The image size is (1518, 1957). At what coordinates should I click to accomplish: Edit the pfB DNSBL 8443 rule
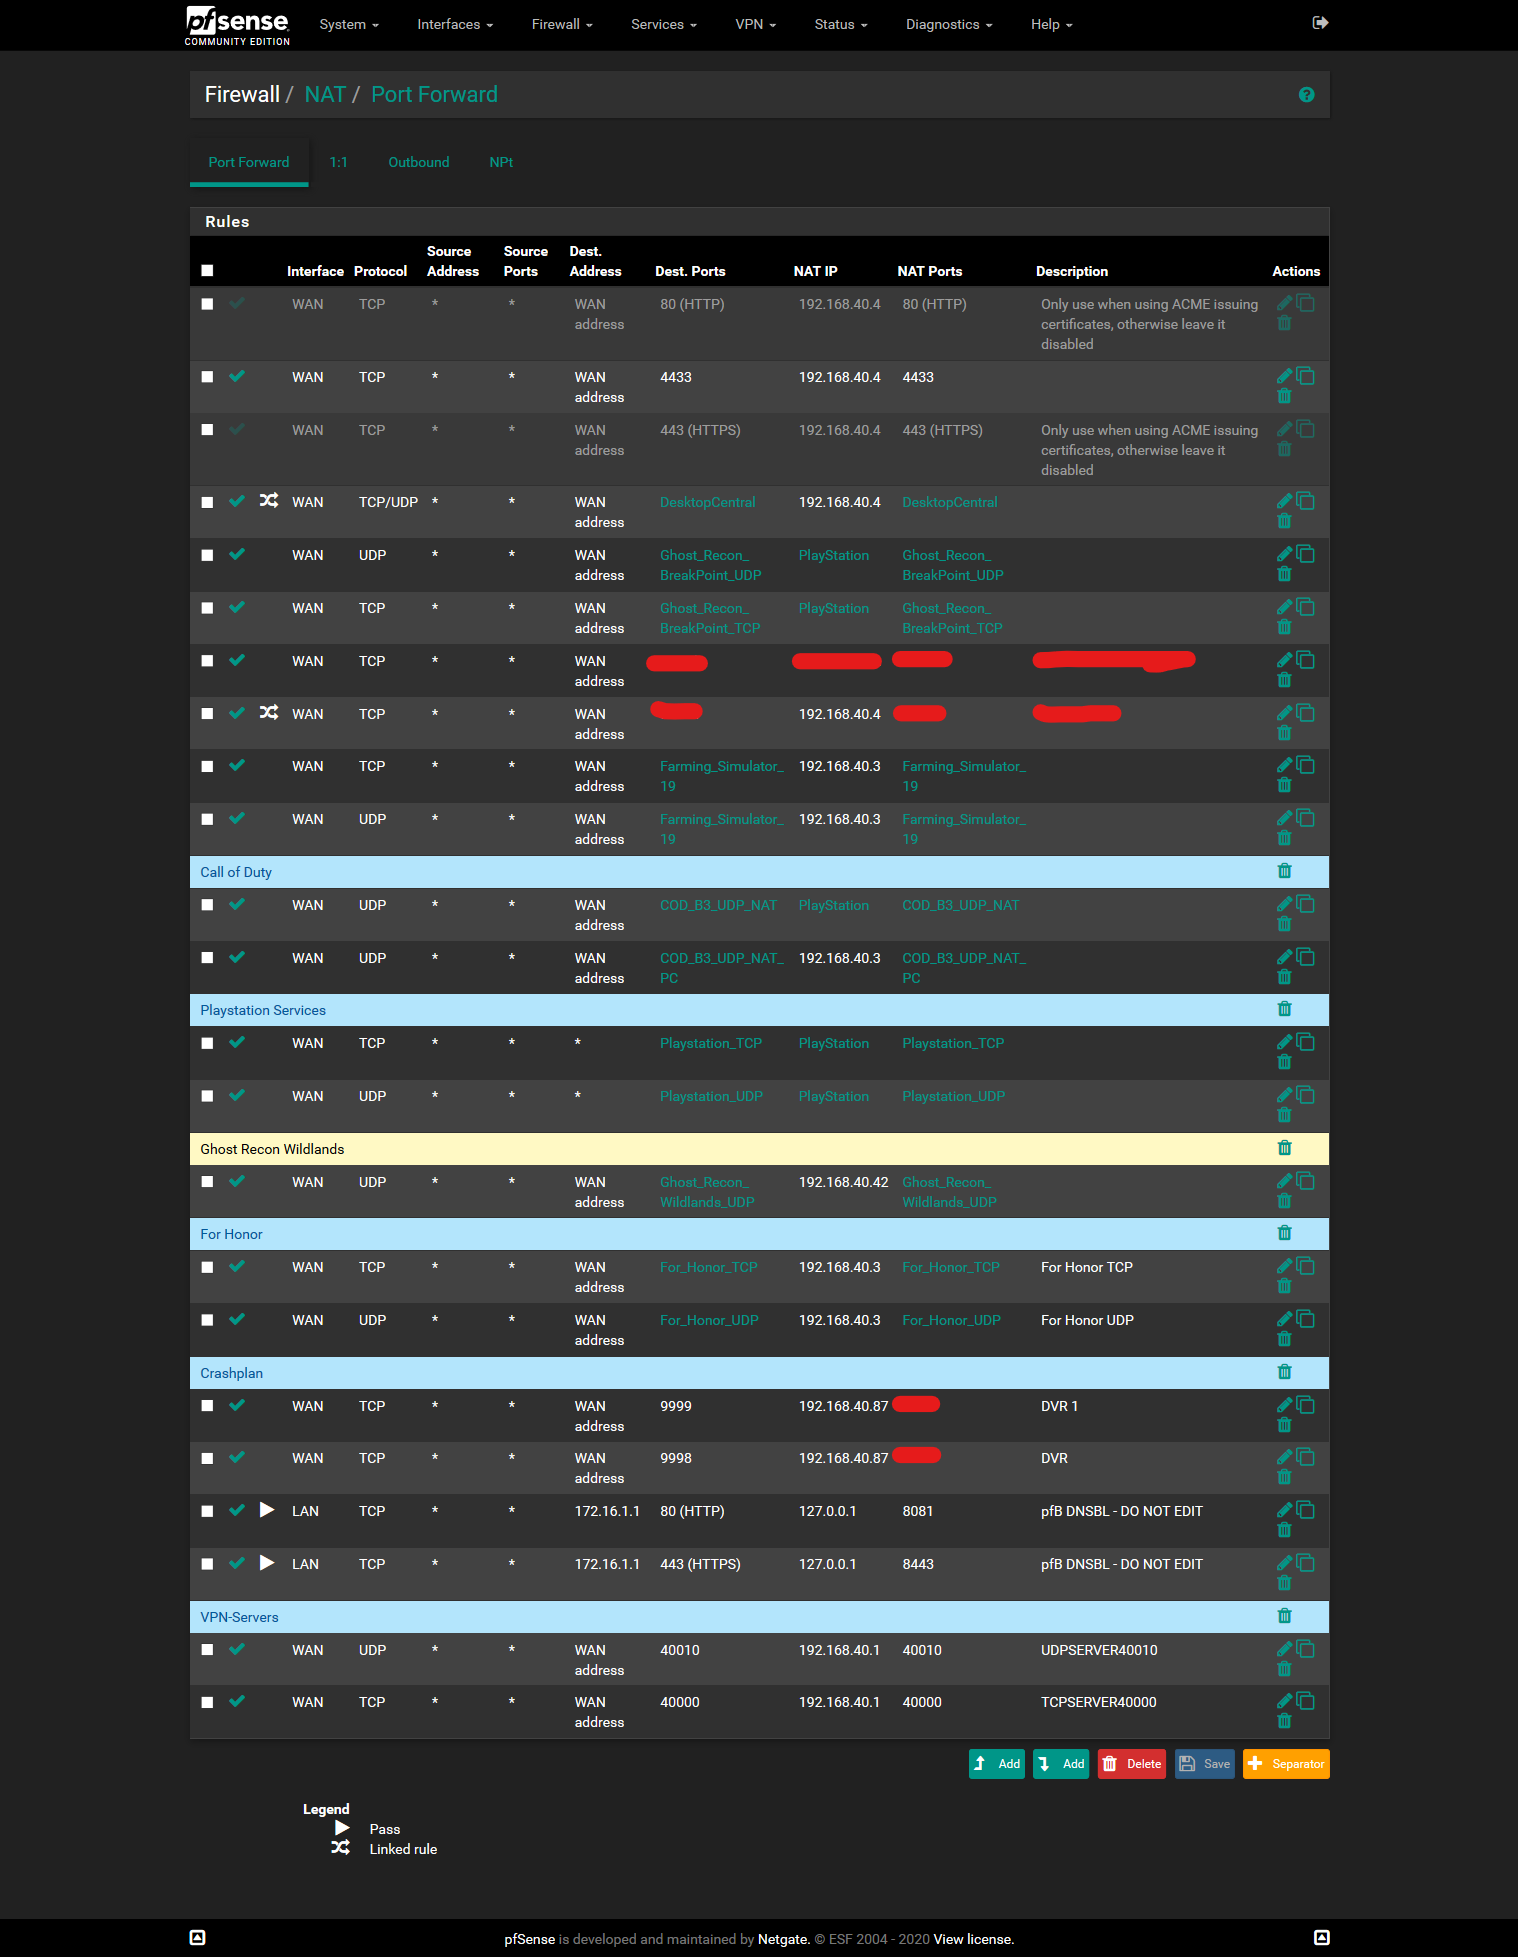1285,1563
